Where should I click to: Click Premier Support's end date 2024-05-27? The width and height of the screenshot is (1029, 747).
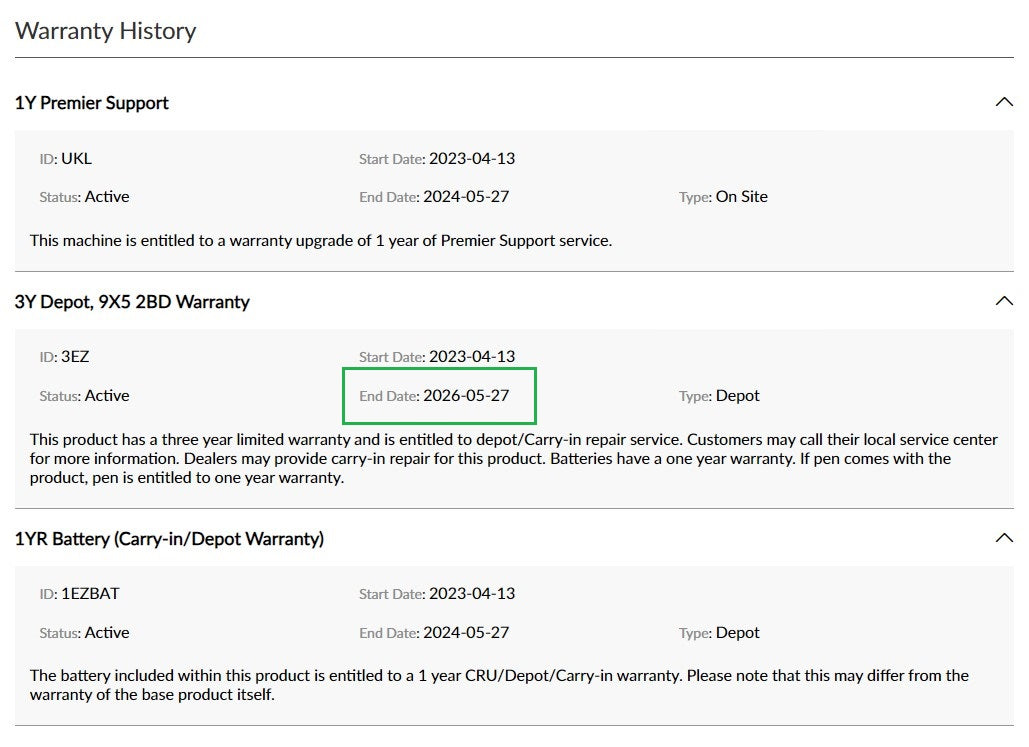pyautogui.click(x=465, y=197)
